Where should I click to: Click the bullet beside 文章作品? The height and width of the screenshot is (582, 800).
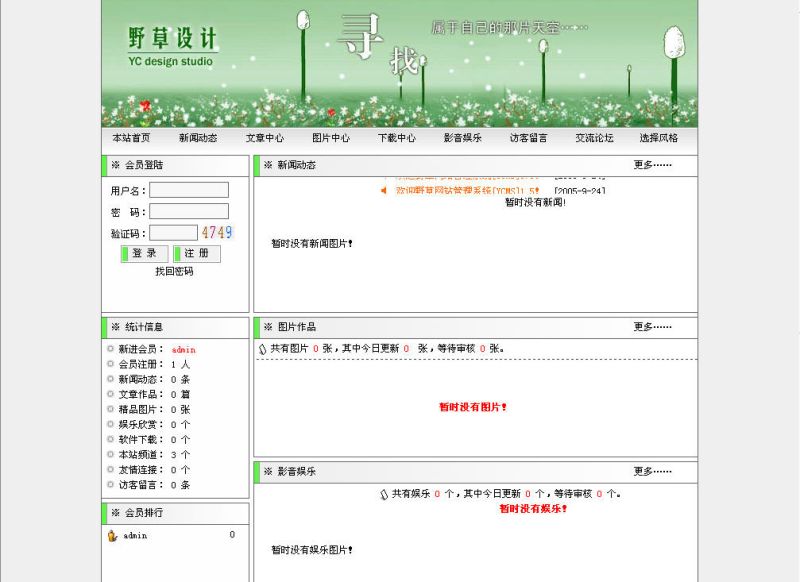[110, 394]
